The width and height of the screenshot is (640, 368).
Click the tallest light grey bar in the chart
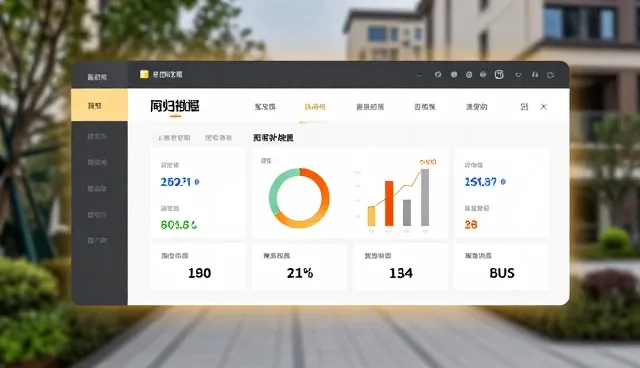pyautogui.click(x=425, y=197)
